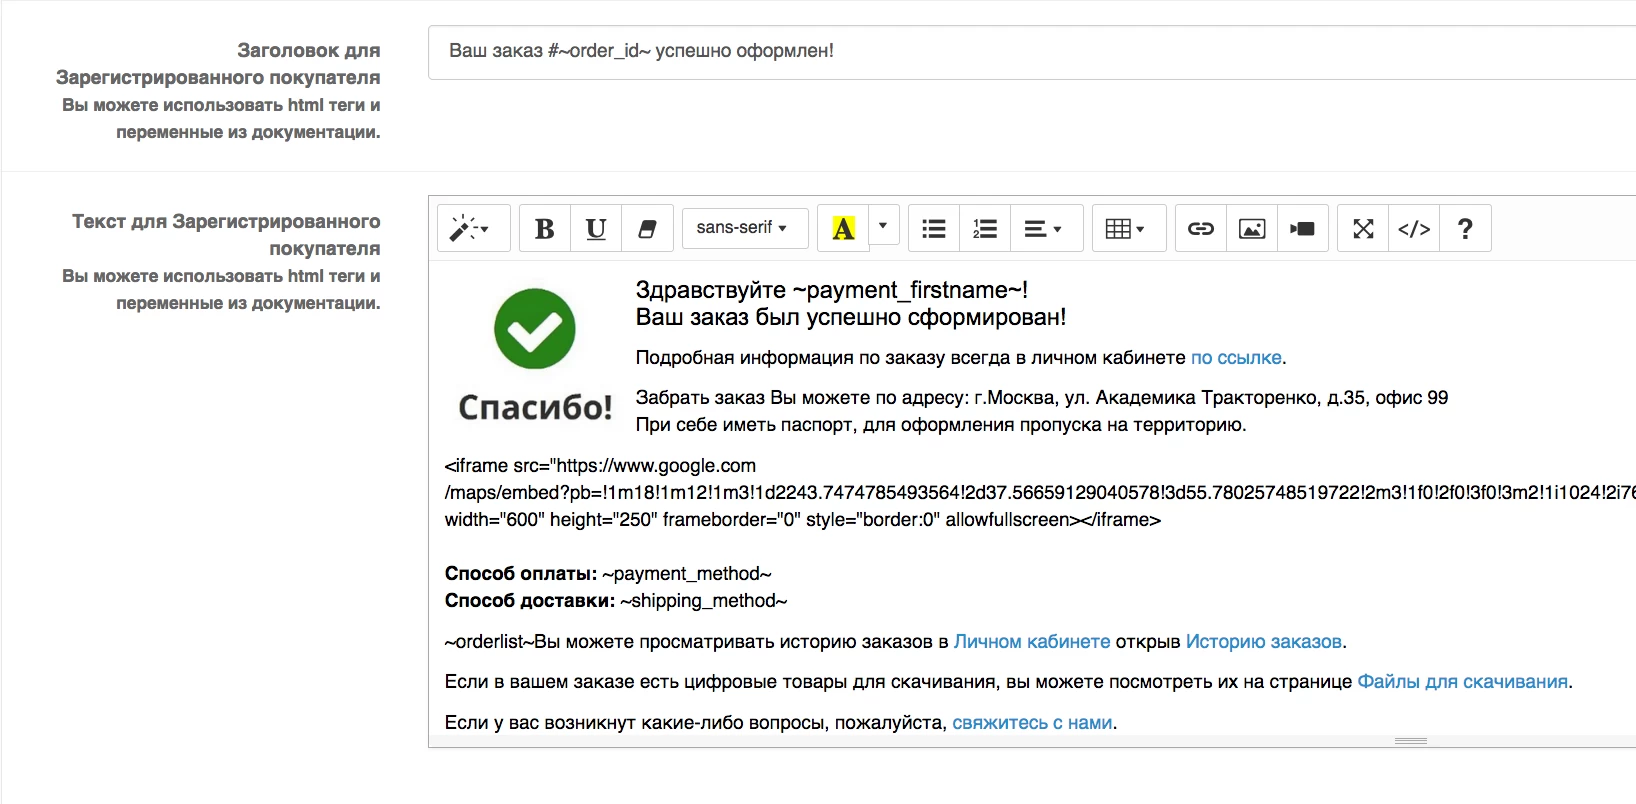The height and width of the screenshot is (804, 1636).
Task: Insert an unordered bullet list
Action: point(934,229)
